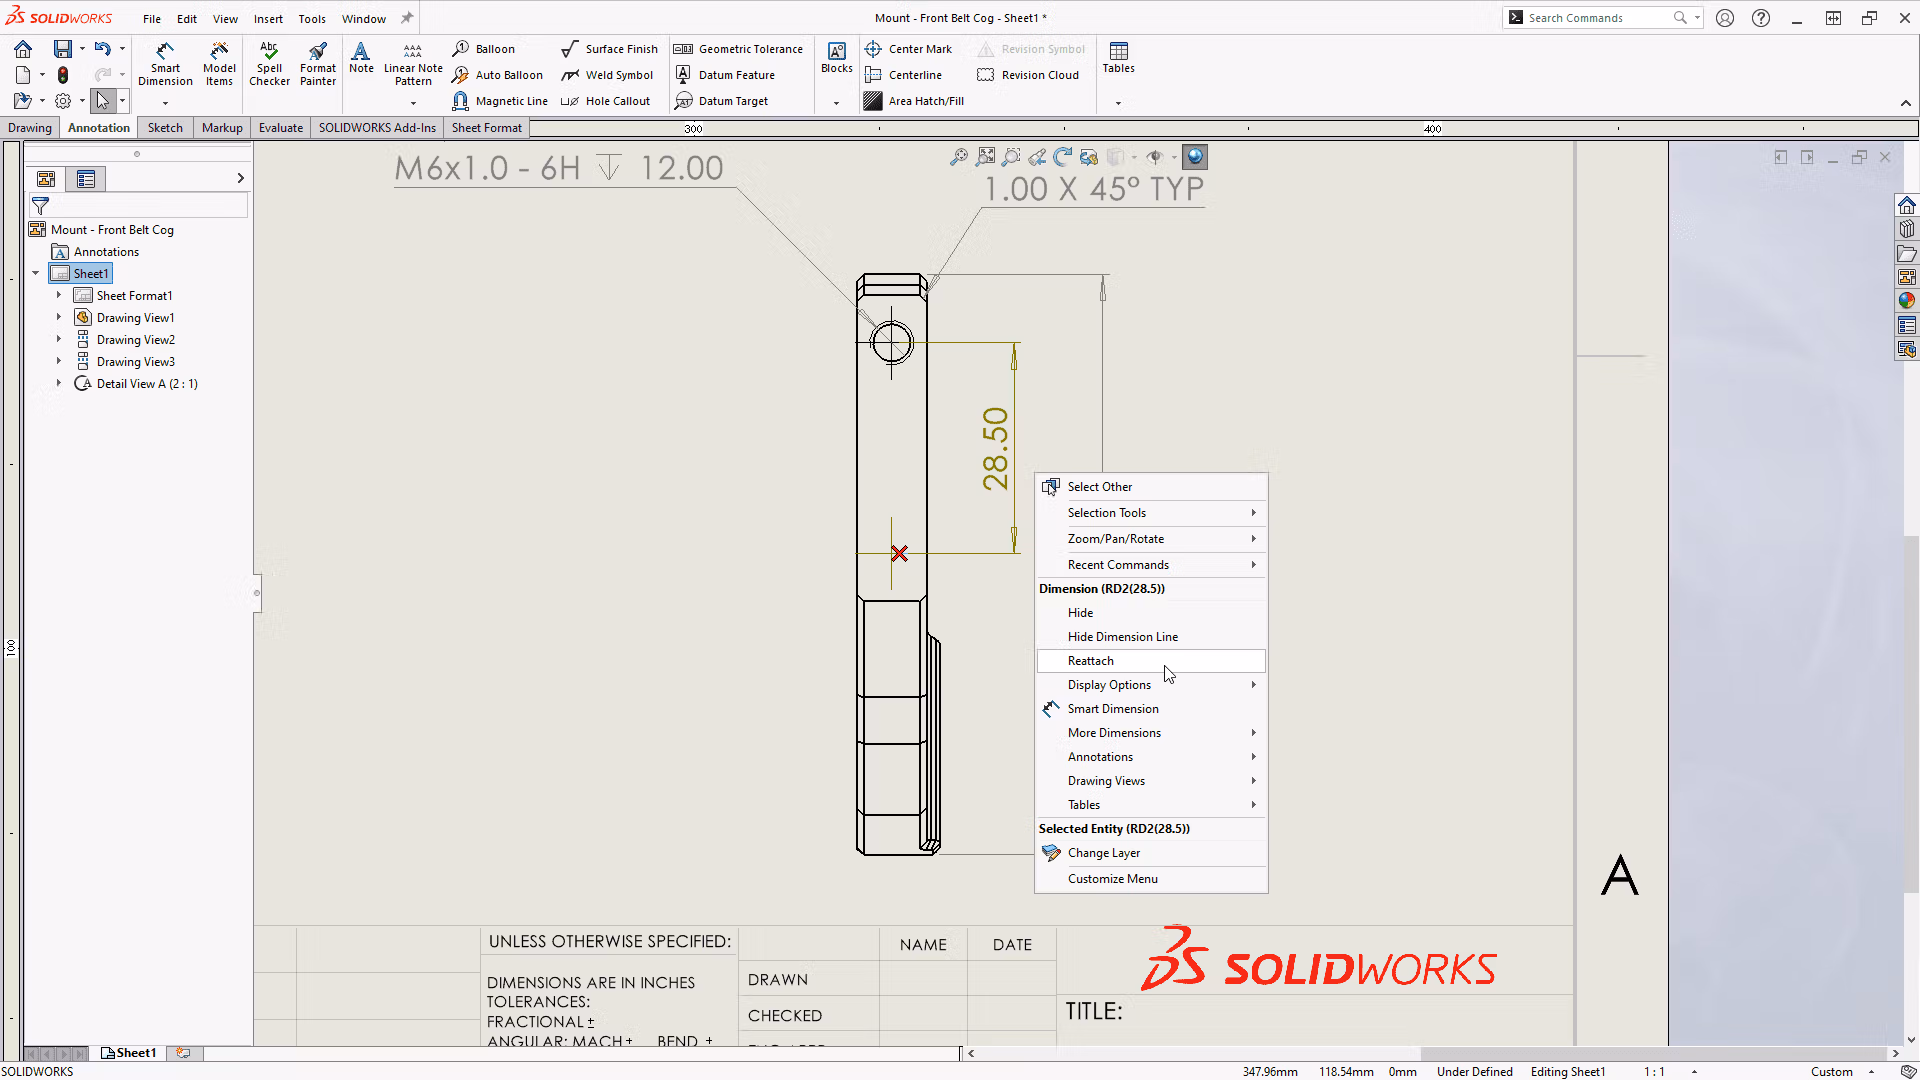The image size is (1920, 1080).
Task: Open SOLIDWORKS Resources in task pane
Action: 1907,205
